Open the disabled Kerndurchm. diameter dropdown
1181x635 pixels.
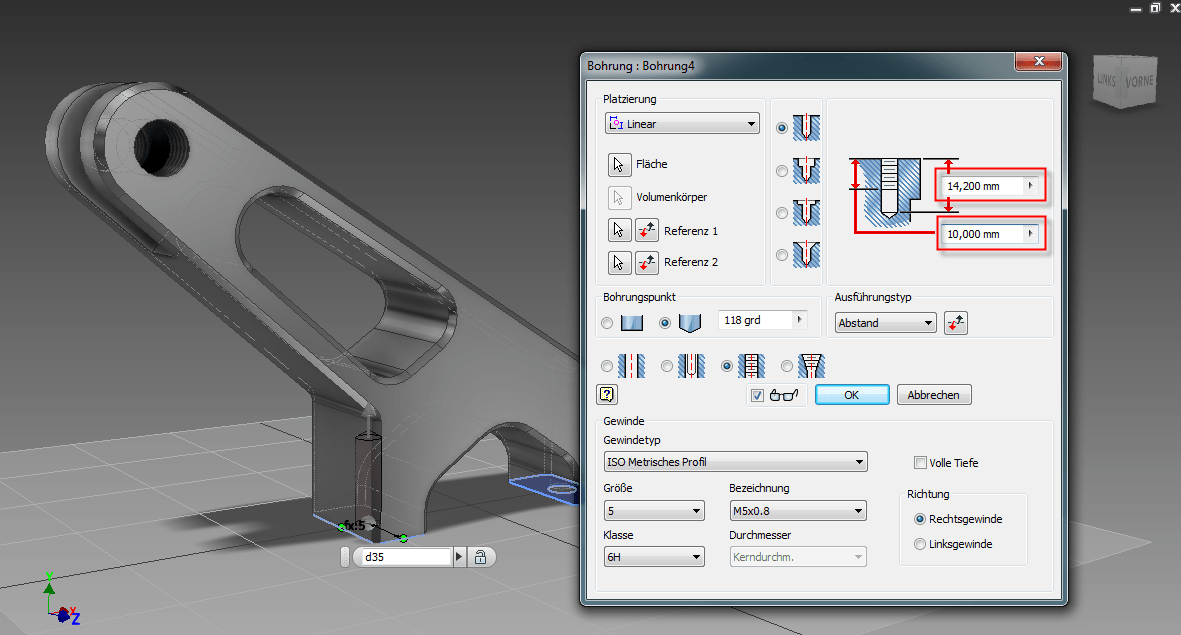(x=798, y=557)
